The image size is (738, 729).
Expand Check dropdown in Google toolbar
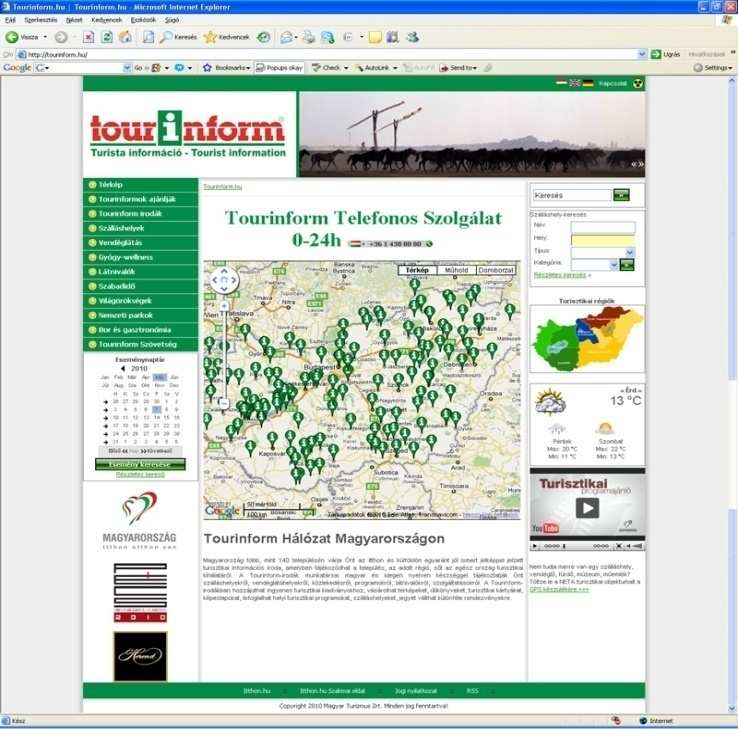(x=346, y=68)
